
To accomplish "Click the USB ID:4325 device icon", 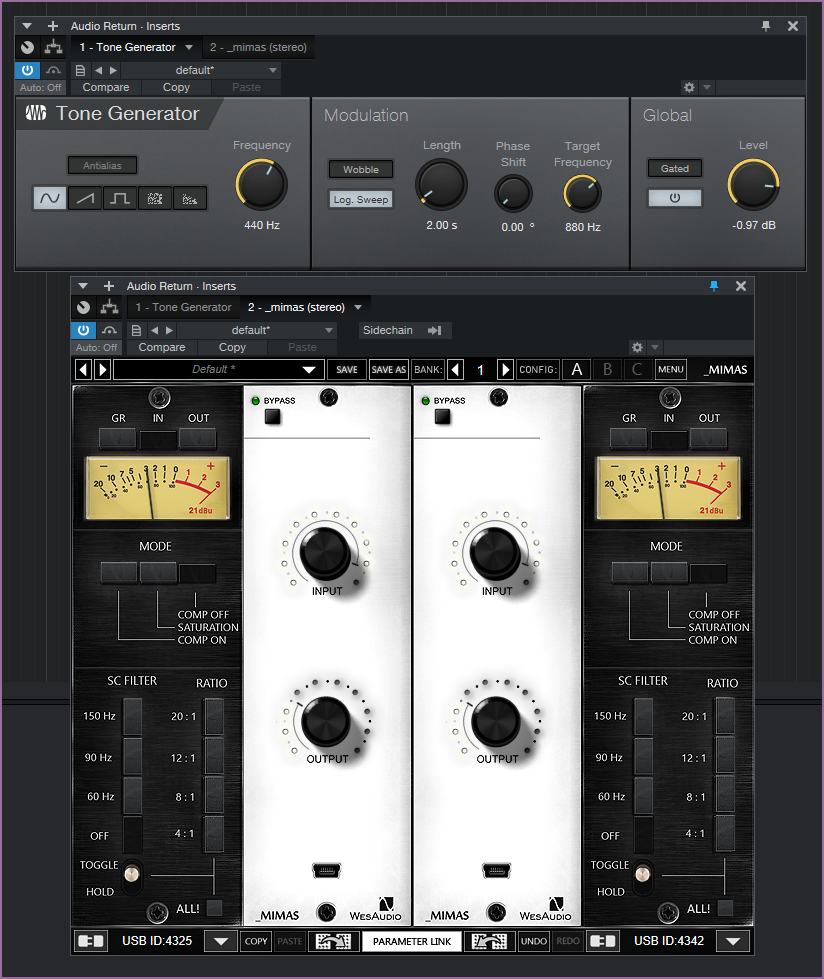I will (x=91, y=941).
